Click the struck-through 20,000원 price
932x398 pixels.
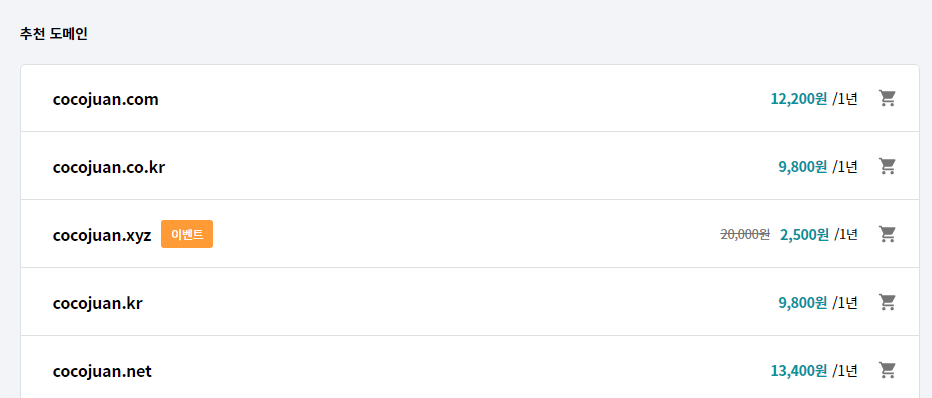745,235
